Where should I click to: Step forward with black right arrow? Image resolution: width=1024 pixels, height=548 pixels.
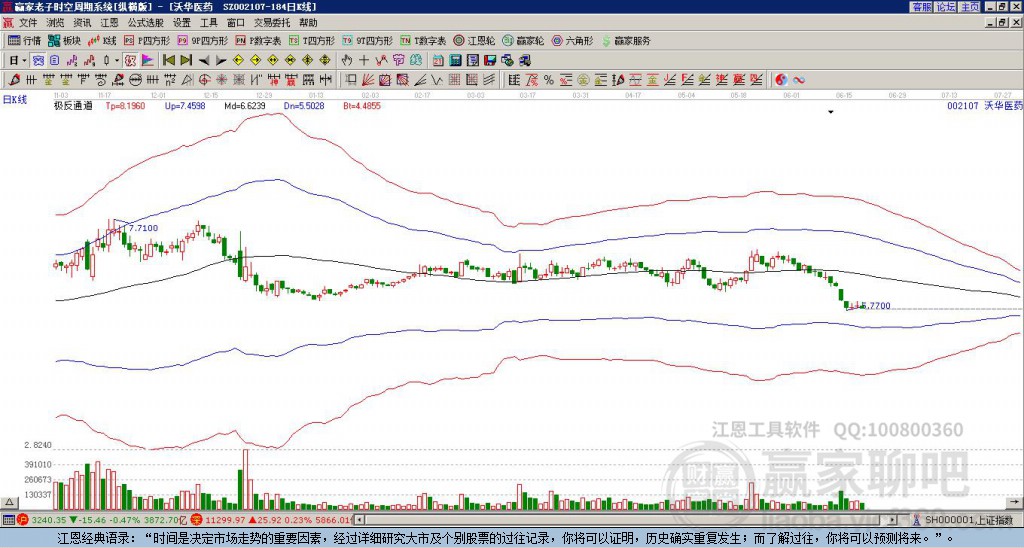[221, 61]
